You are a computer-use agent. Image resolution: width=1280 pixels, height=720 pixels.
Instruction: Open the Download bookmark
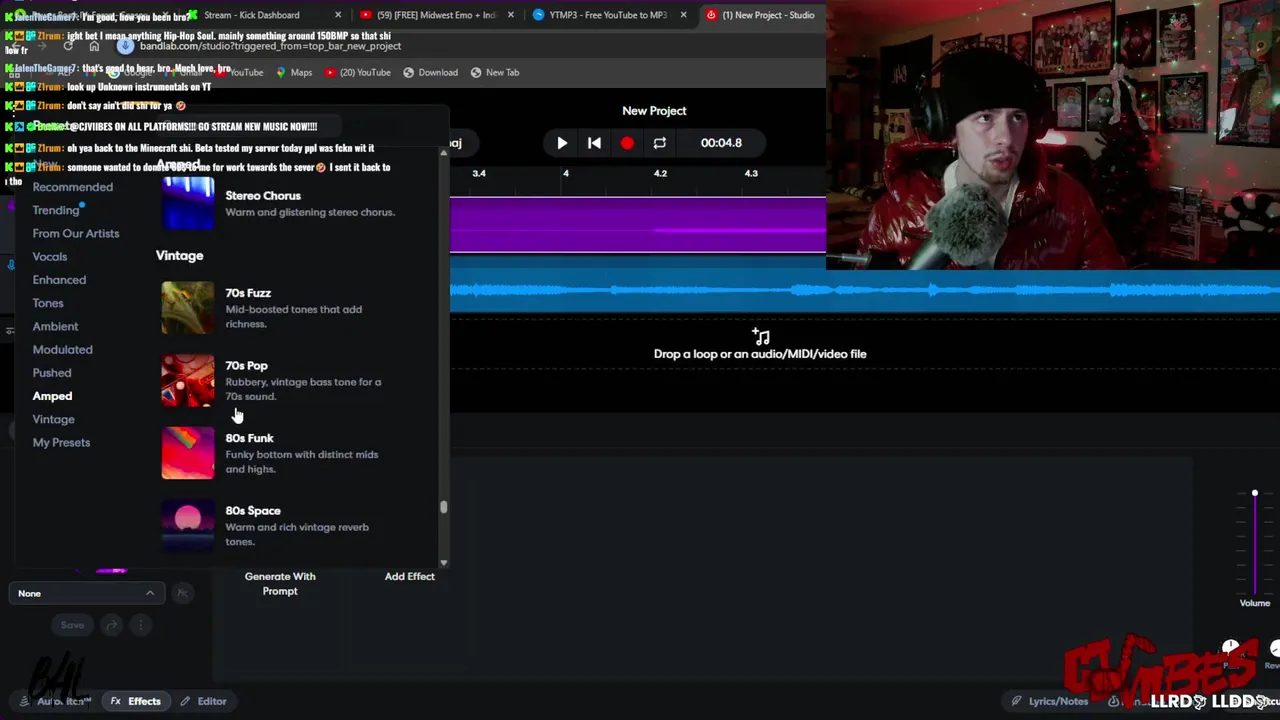point(430,72)
